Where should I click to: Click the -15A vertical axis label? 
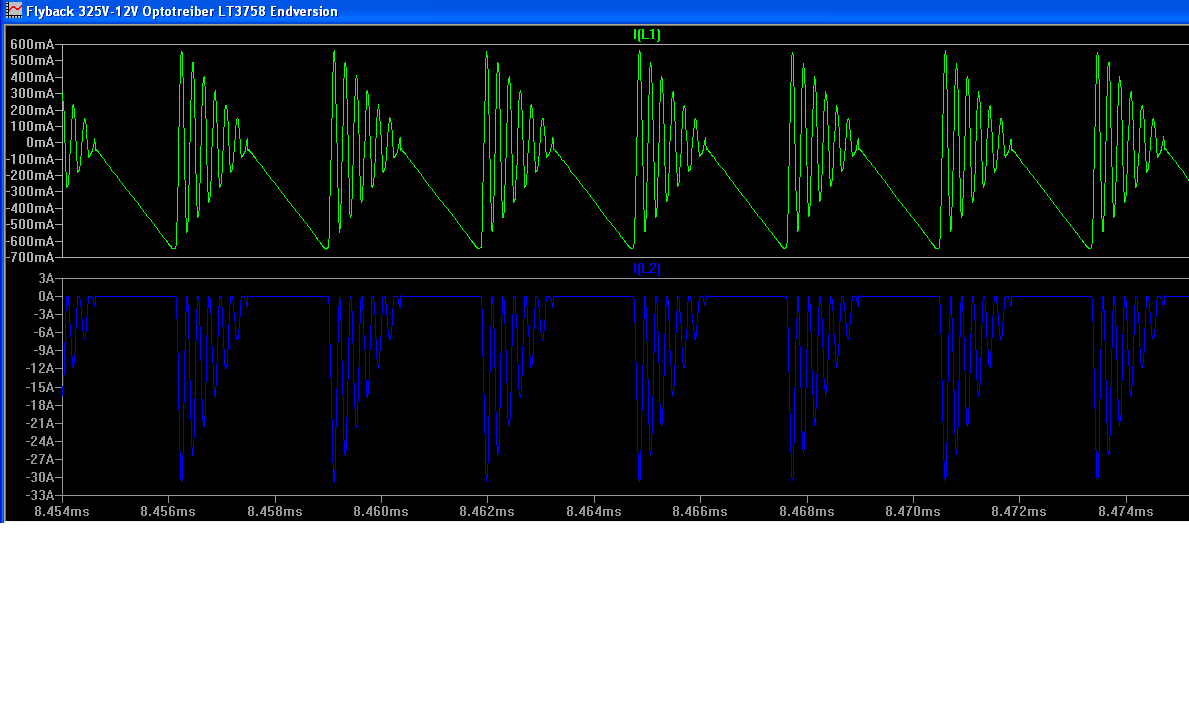pyautogui.click(x=40, y=387)
